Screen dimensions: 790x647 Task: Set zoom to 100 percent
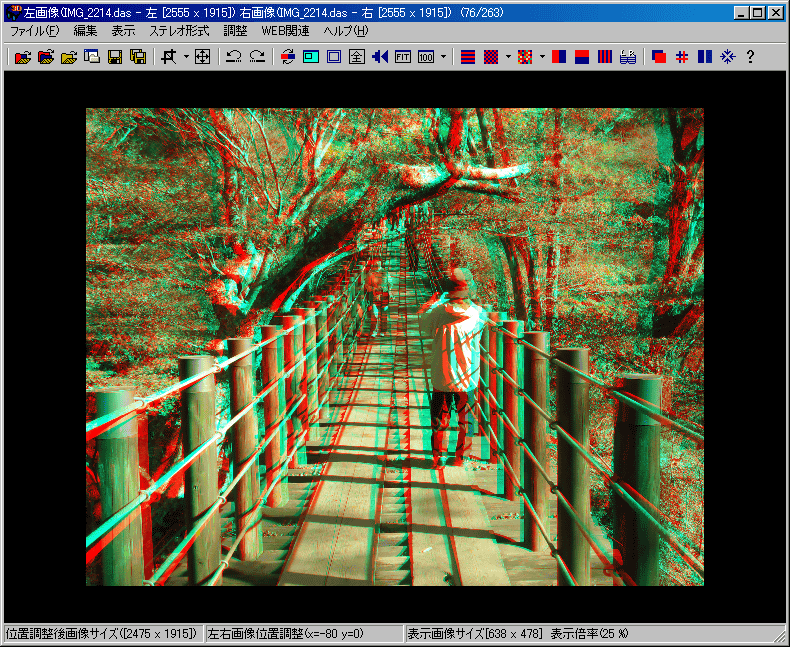click(426, 57)
